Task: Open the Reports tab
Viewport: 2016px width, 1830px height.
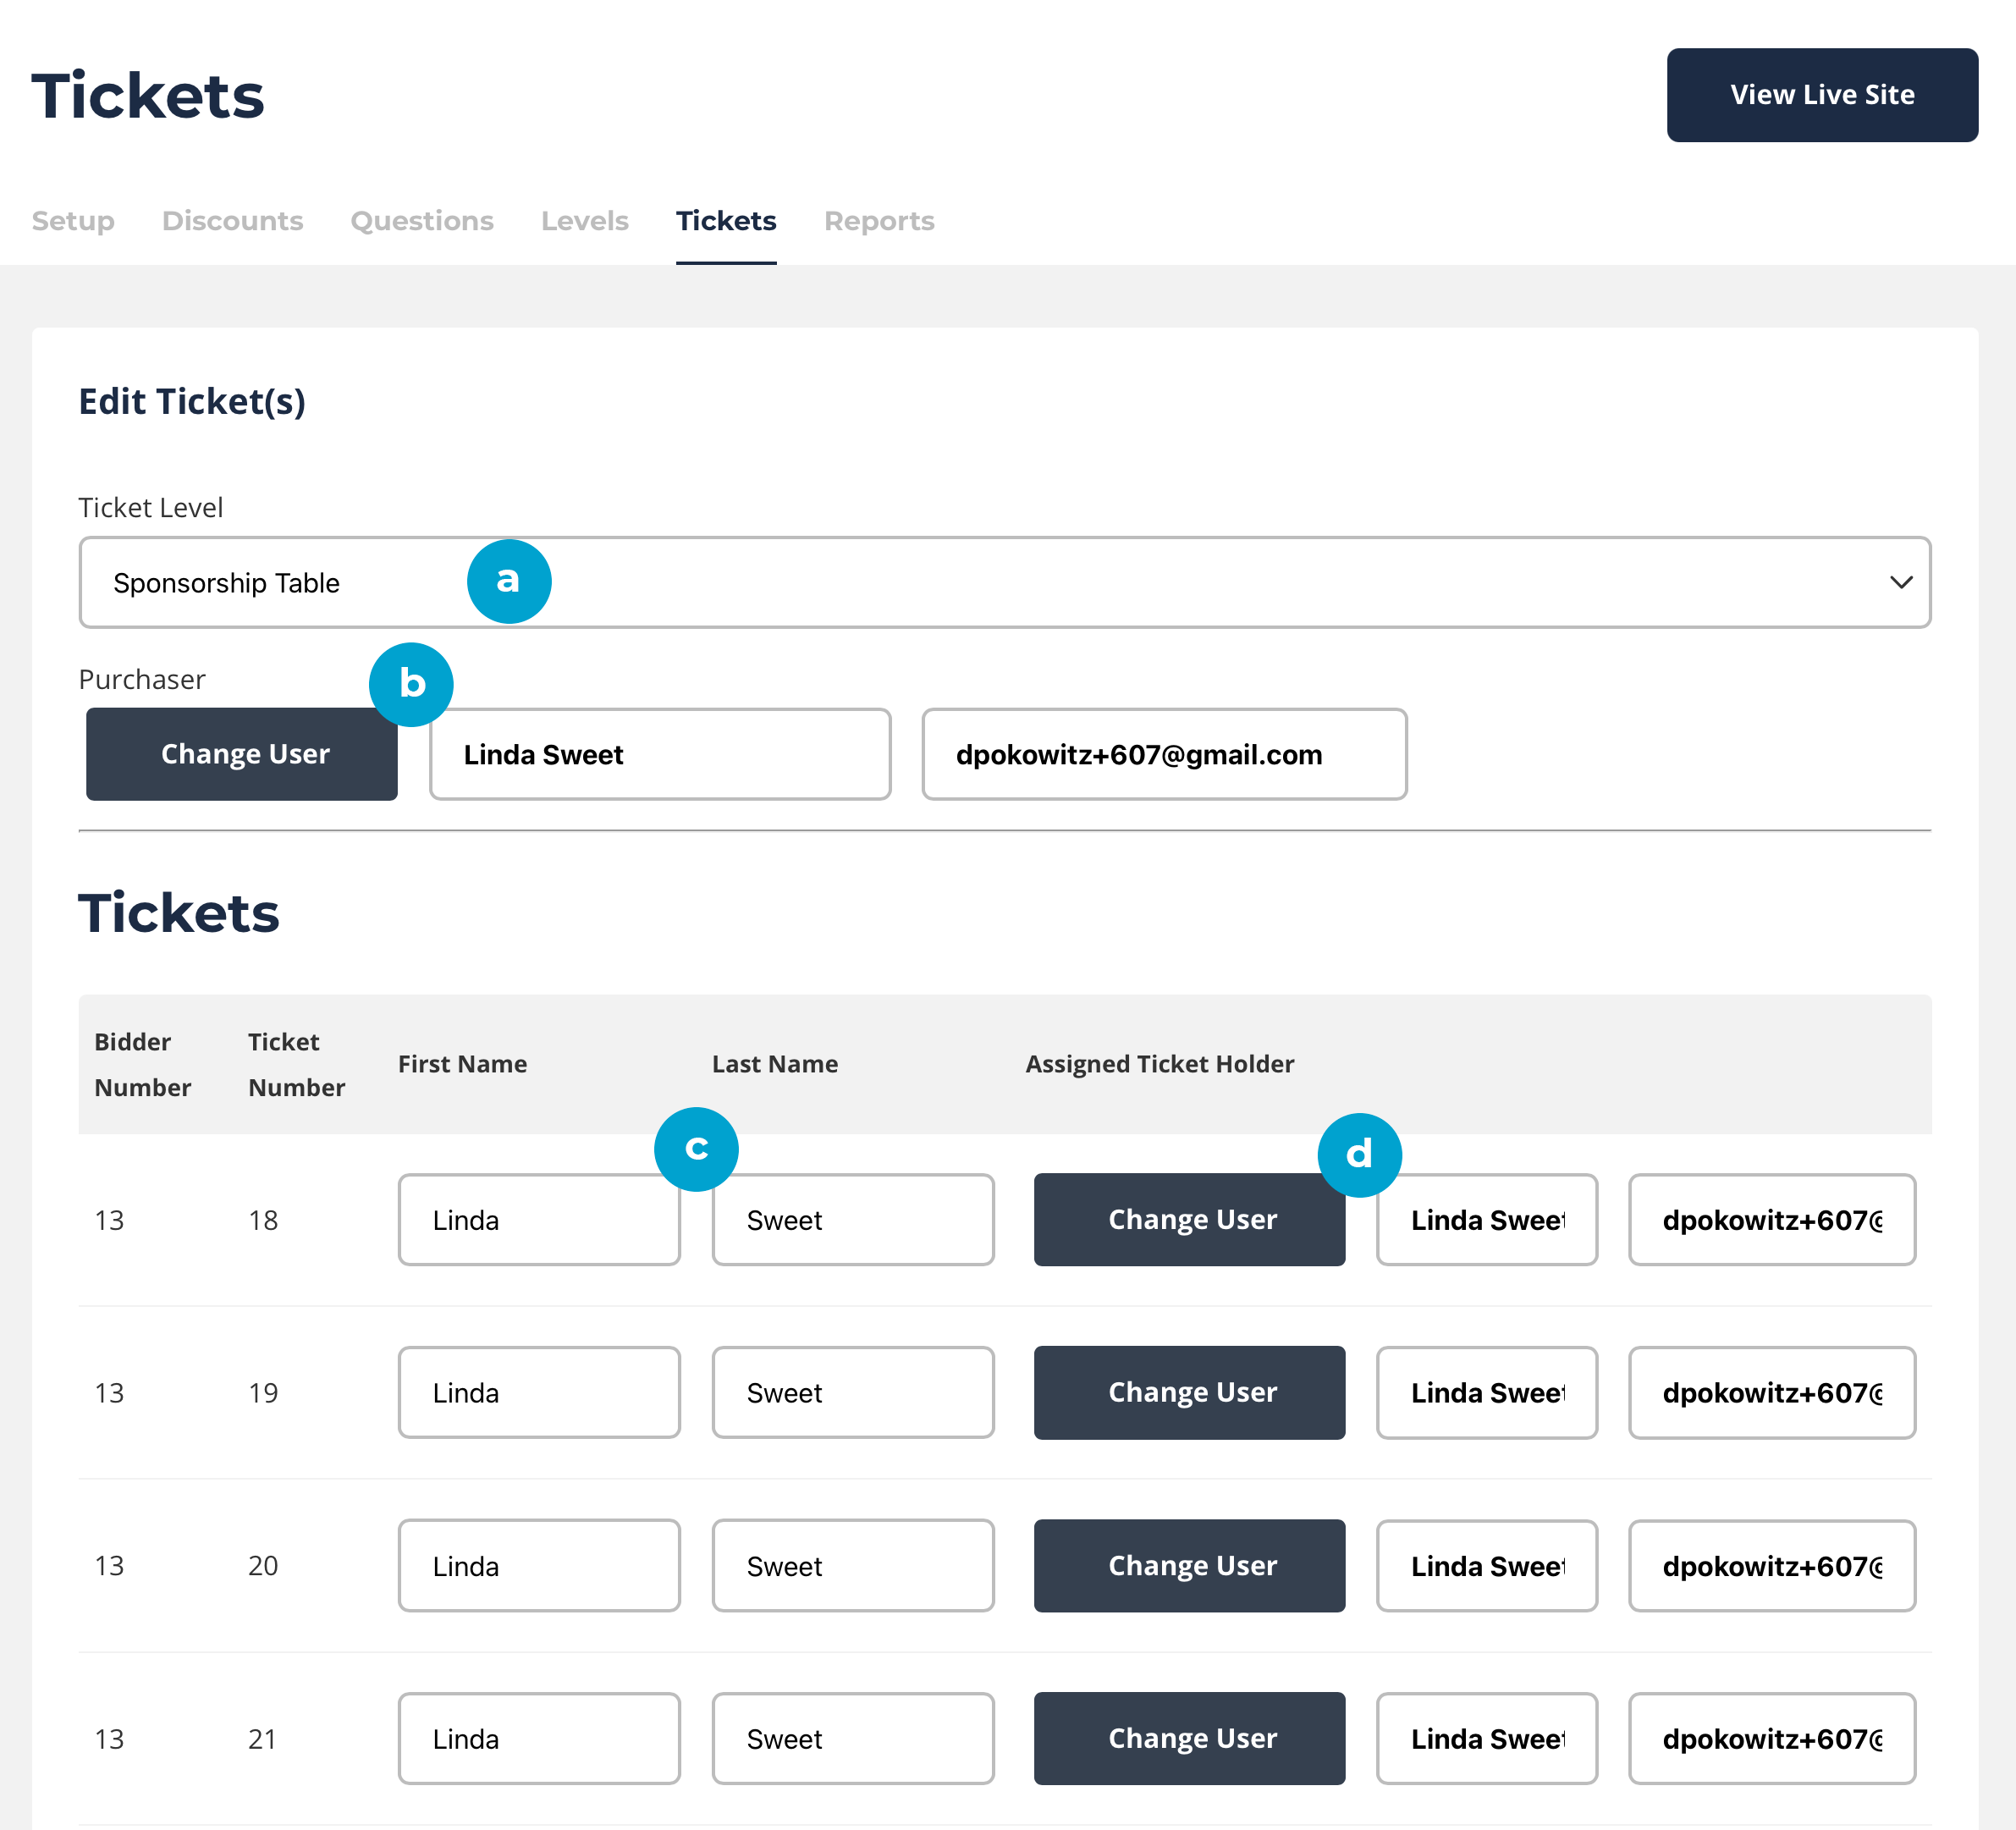Action: click(878, 221)
